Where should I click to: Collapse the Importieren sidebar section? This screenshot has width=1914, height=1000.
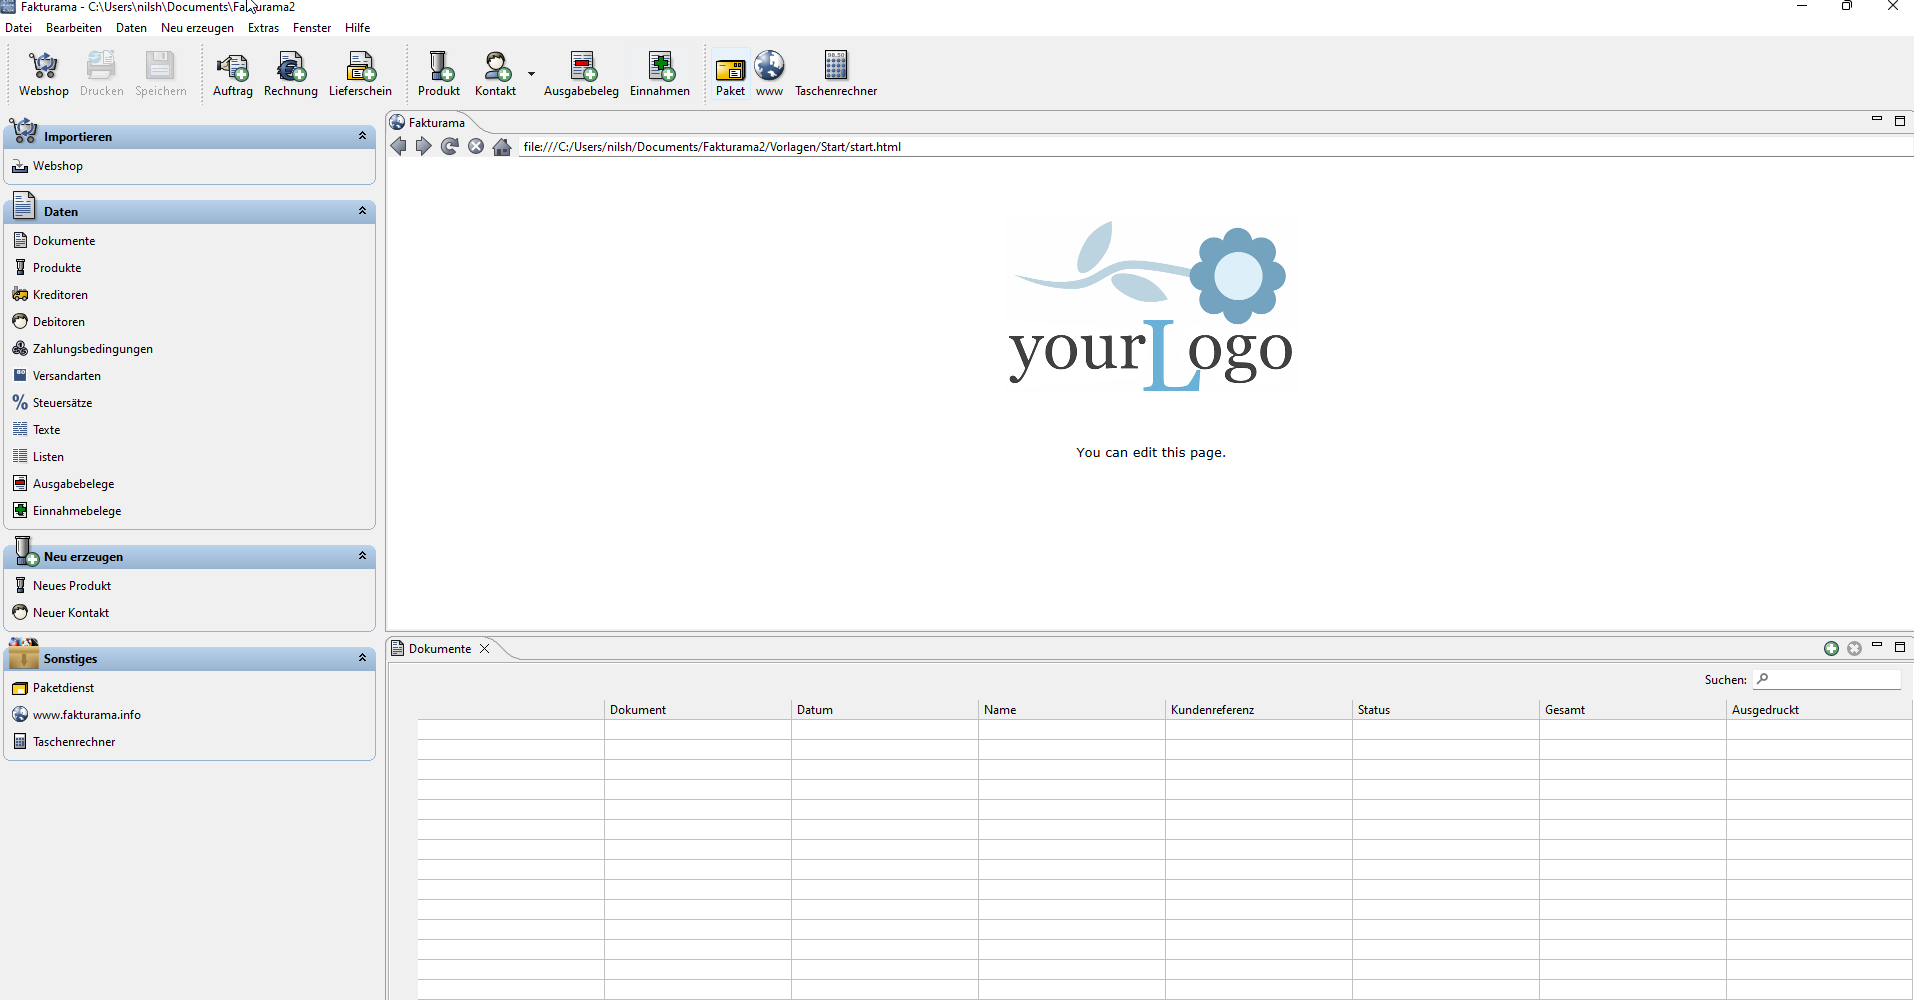(x=362, y=136)
